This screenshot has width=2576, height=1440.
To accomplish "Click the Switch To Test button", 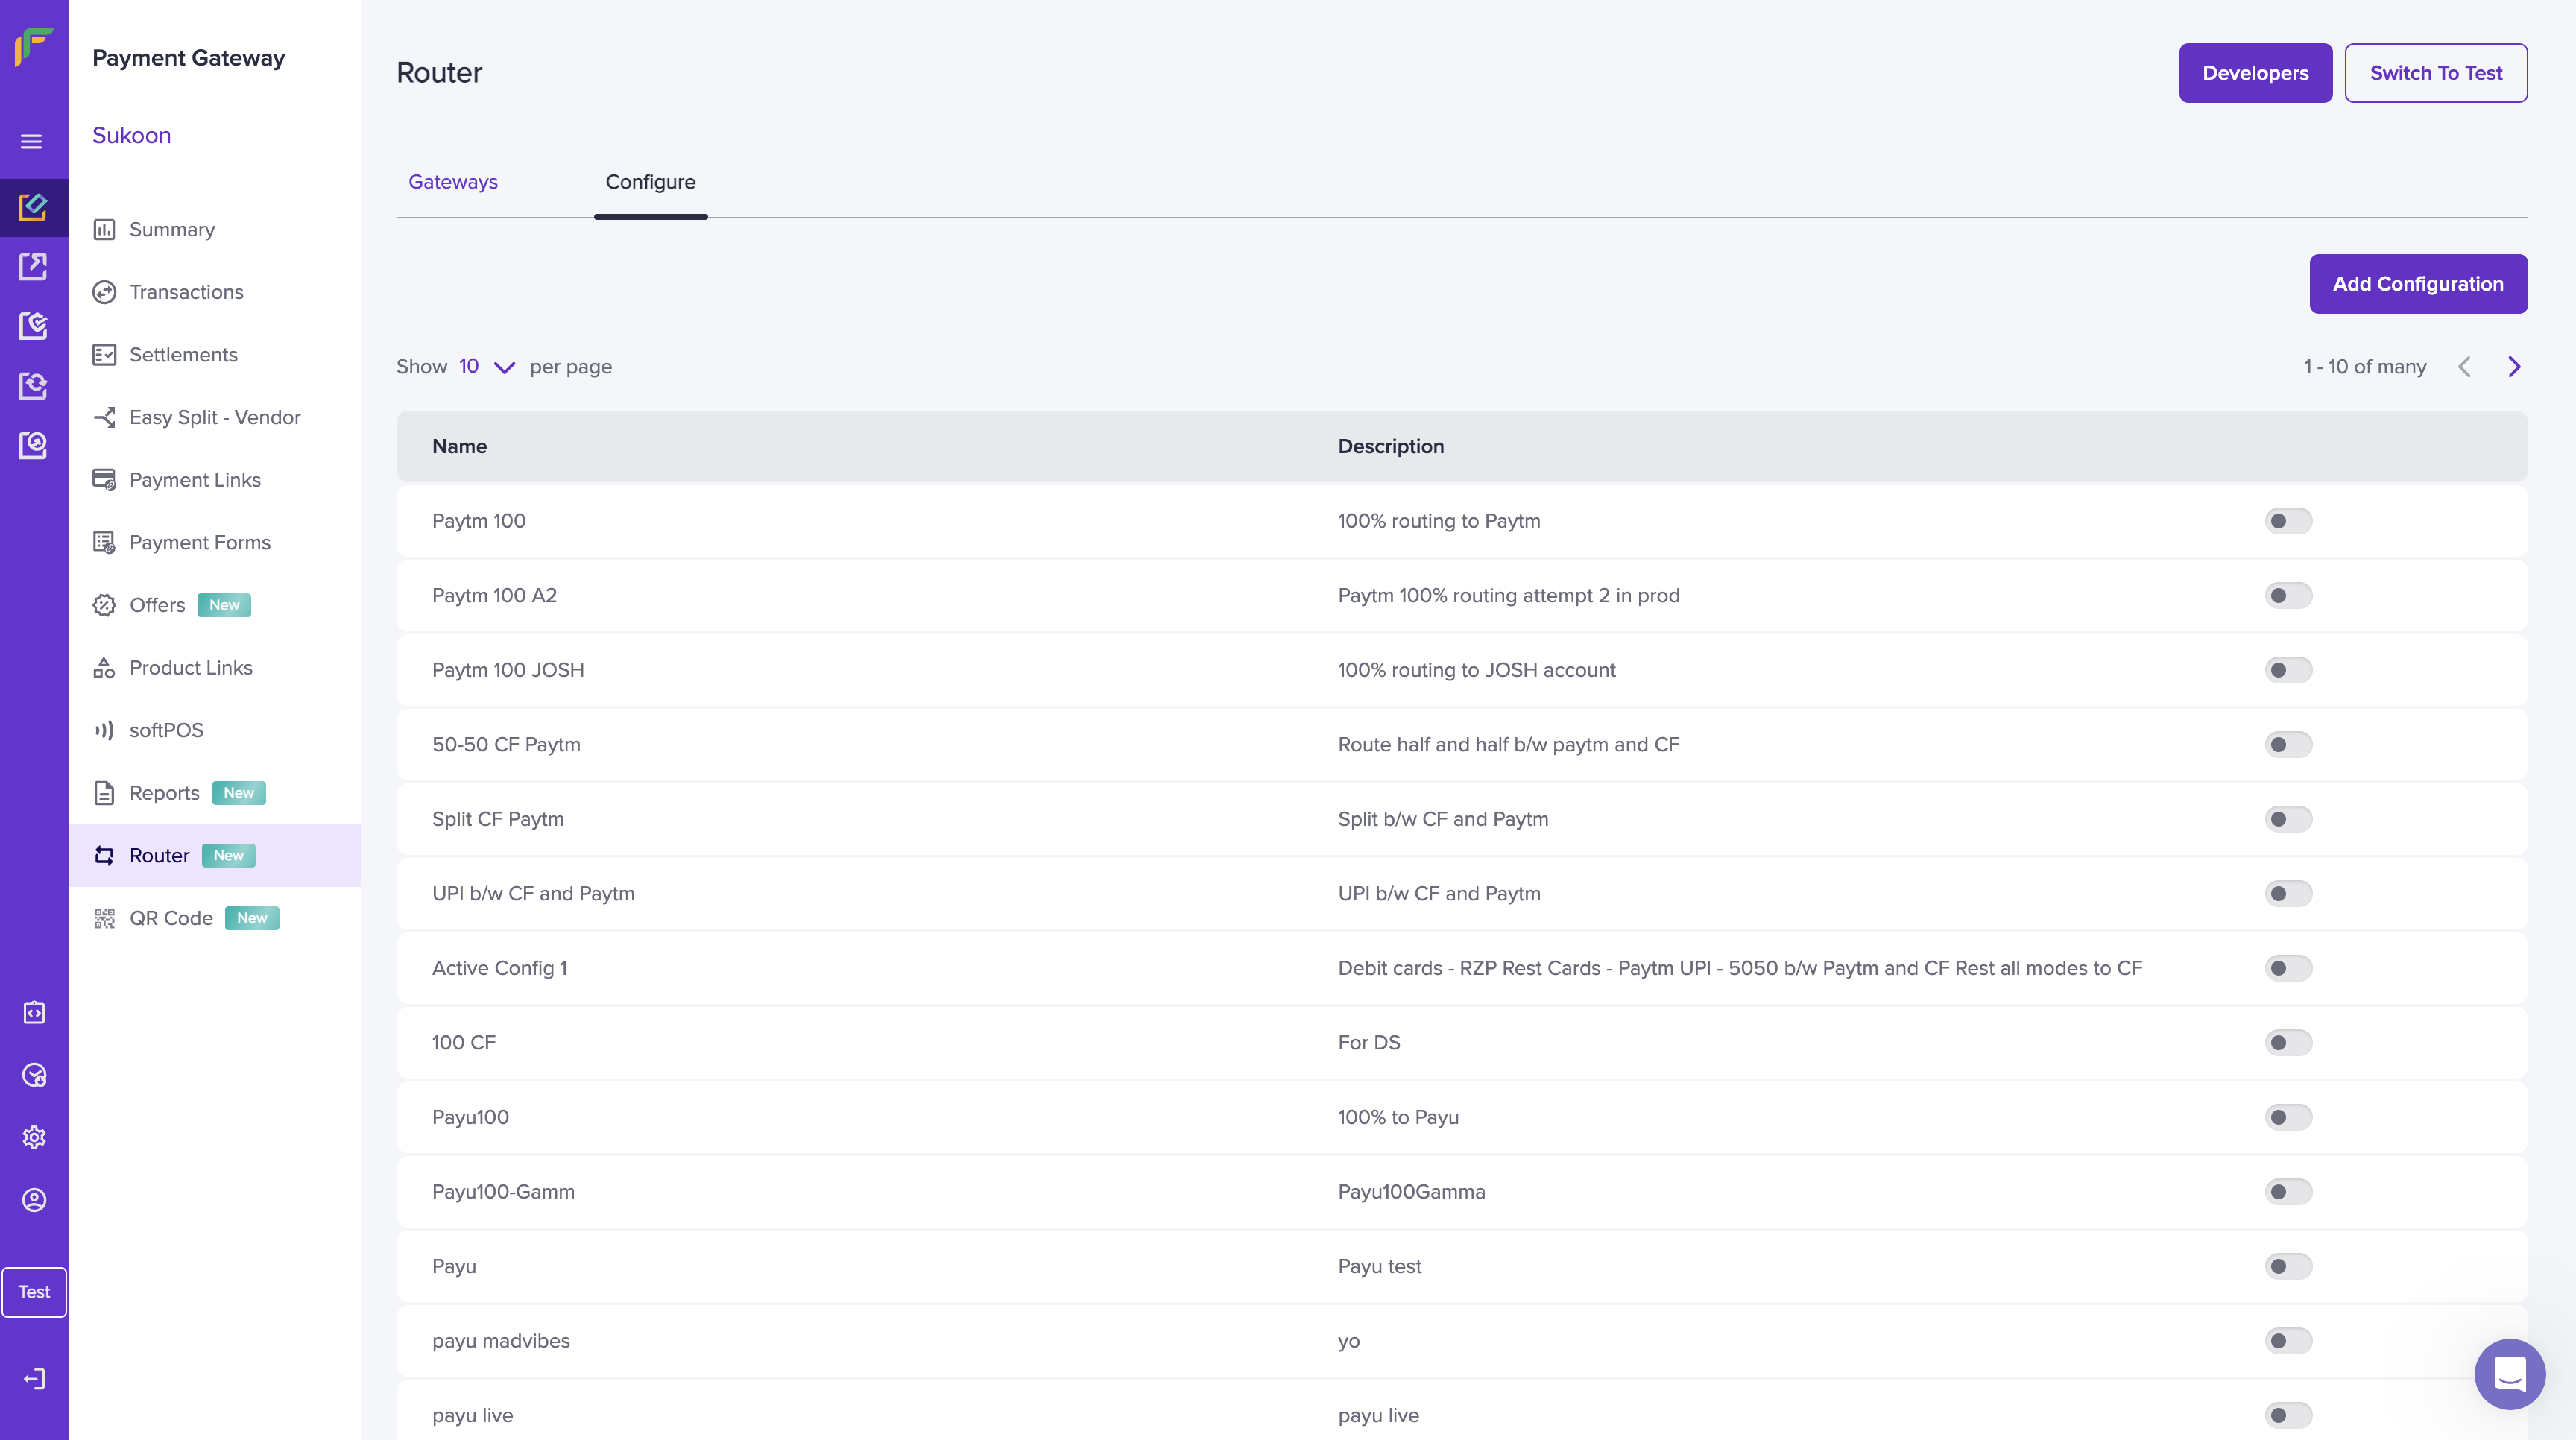I will (2435, 73).
